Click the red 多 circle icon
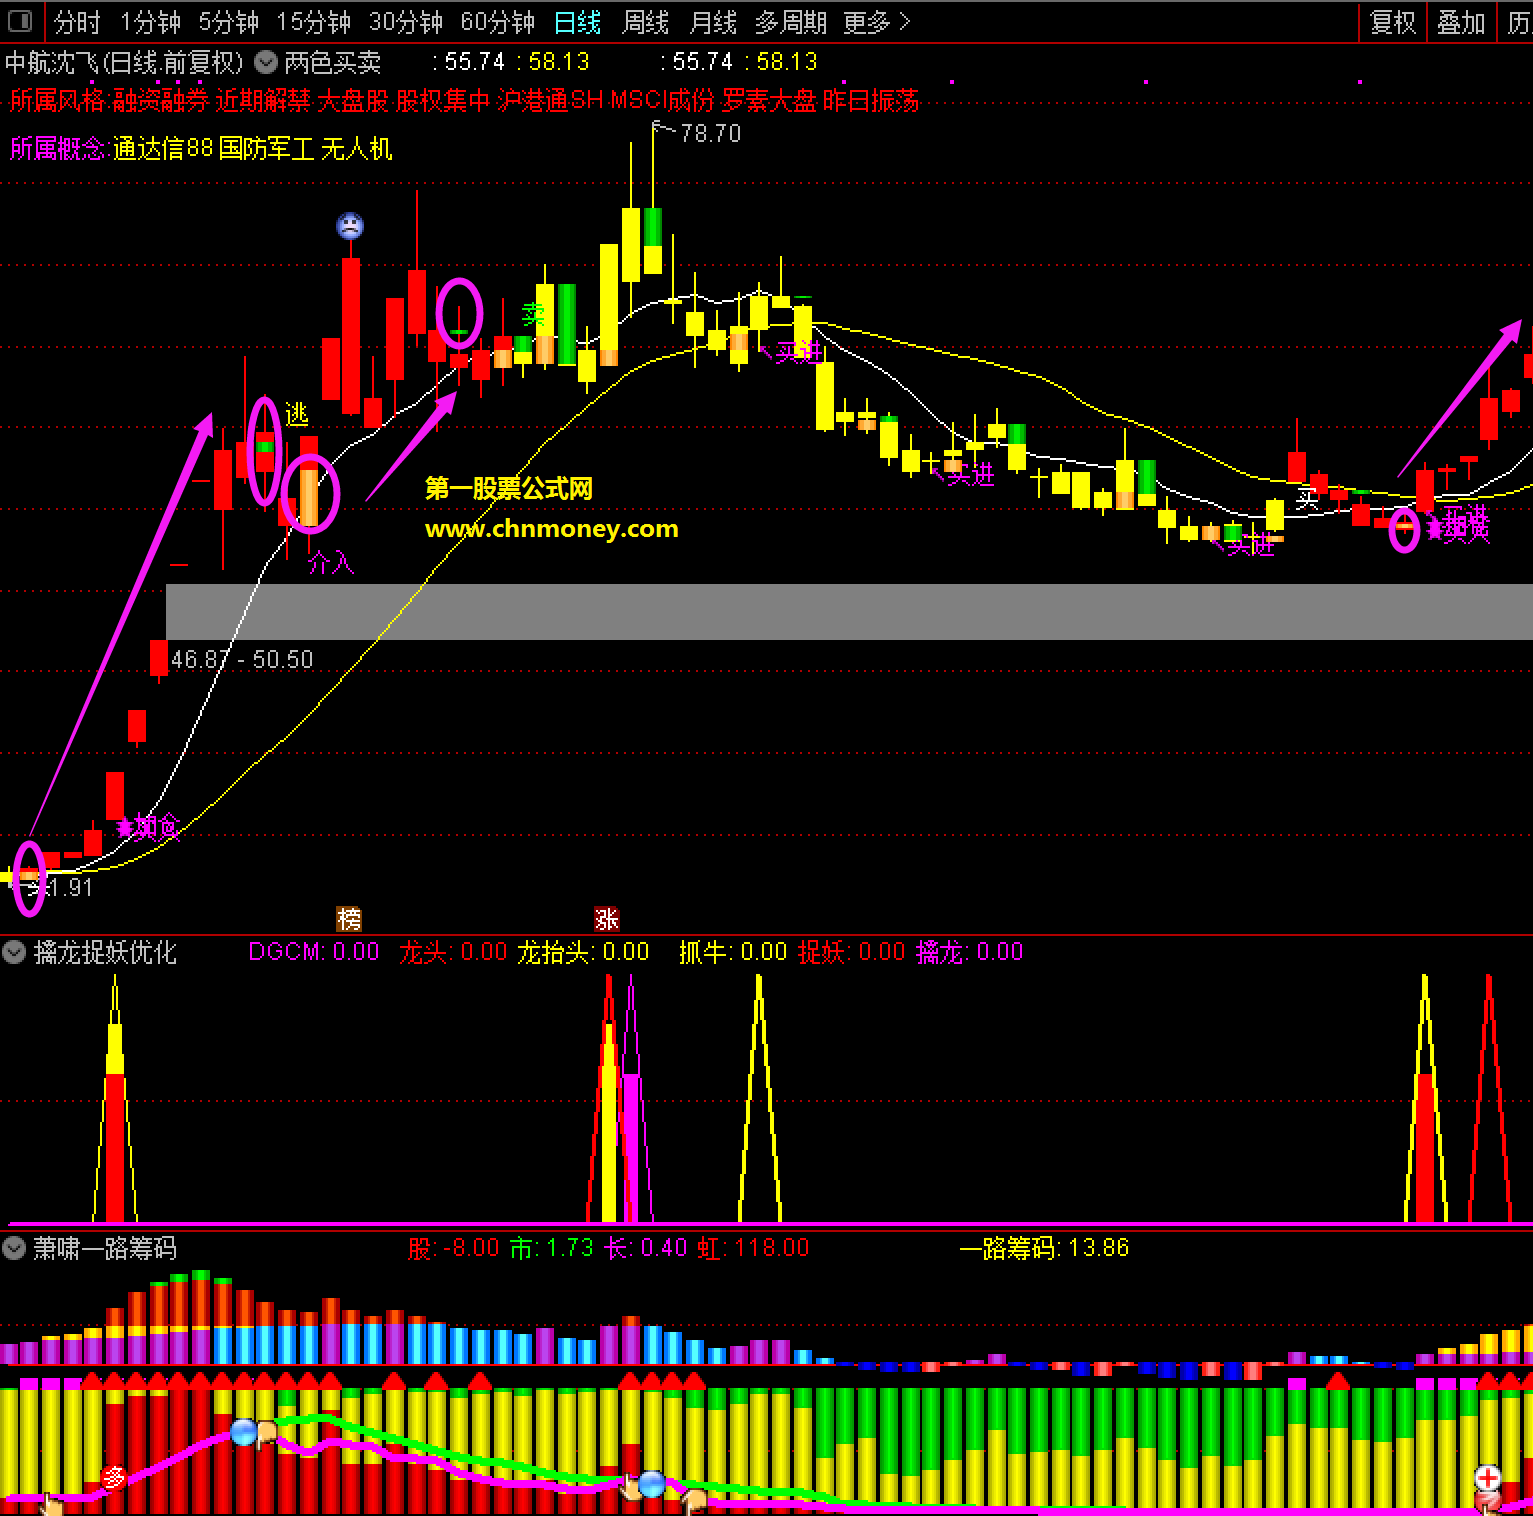Viewport: 1533px width, 1516px height. point(114,1476)
